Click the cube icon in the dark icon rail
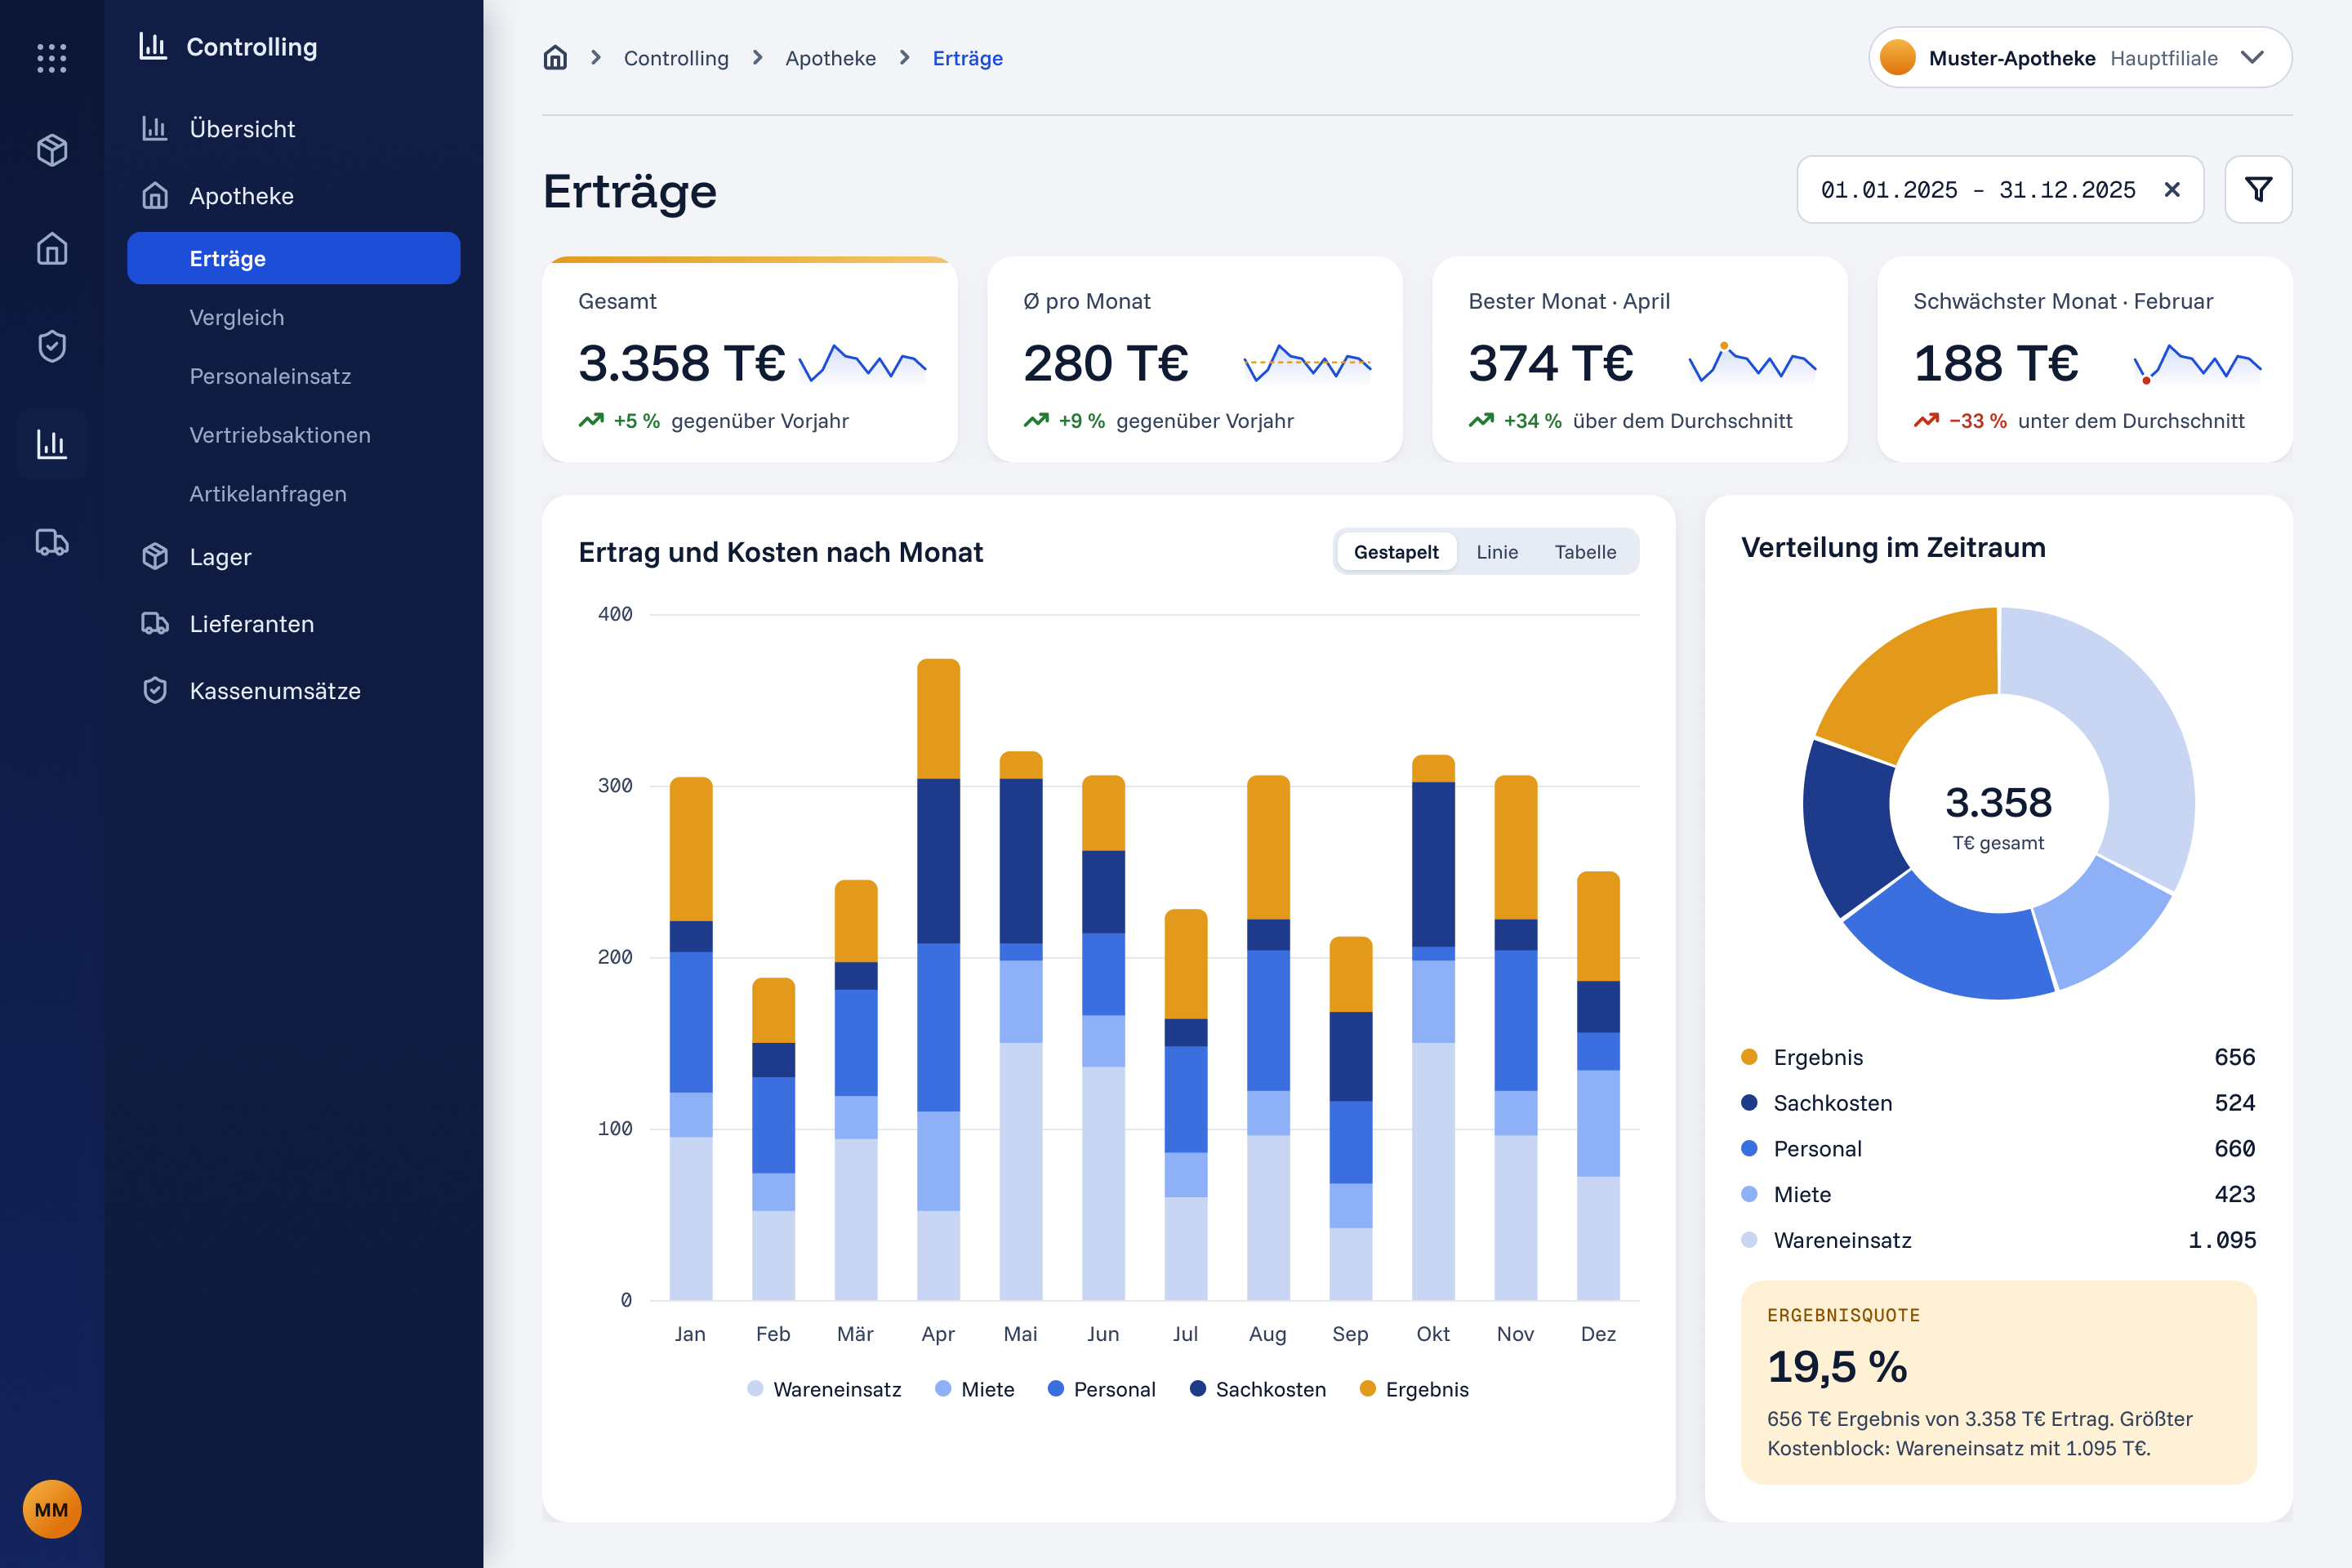 52,150
